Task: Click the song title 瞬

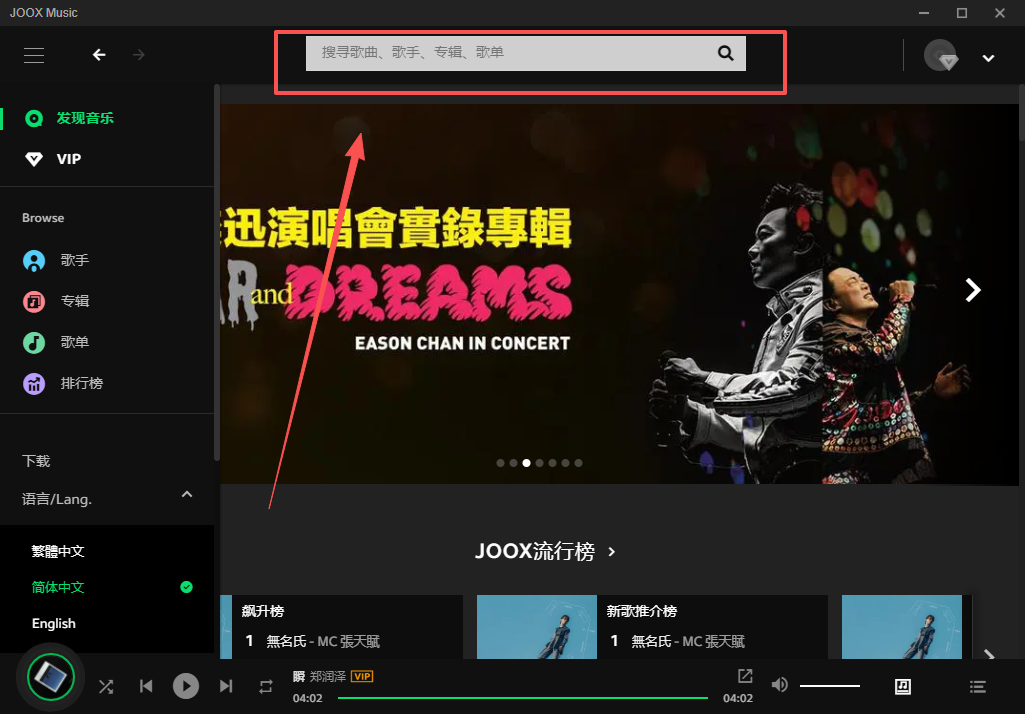Action: click(299, 676)
